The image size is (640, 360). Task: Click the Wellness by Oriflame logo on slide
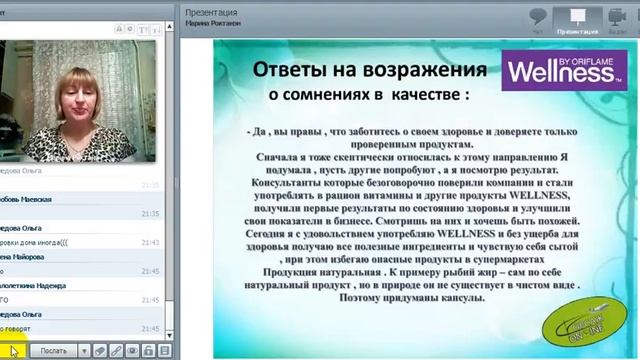click(x=564, y=70)
